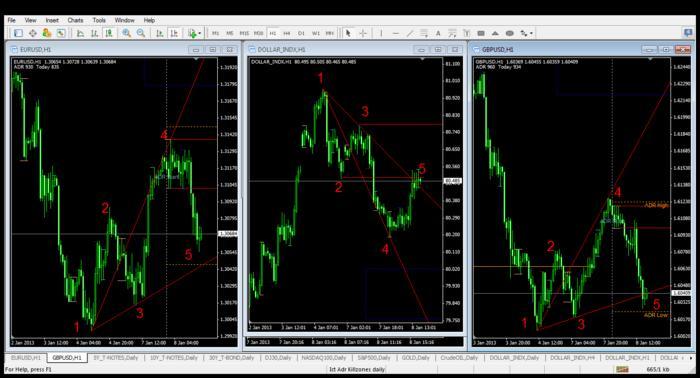The width and height of the screenshot is (700, 378).
Task: Open the DOLLAR_INDX,H1 bottom tab
Action: 627,358
